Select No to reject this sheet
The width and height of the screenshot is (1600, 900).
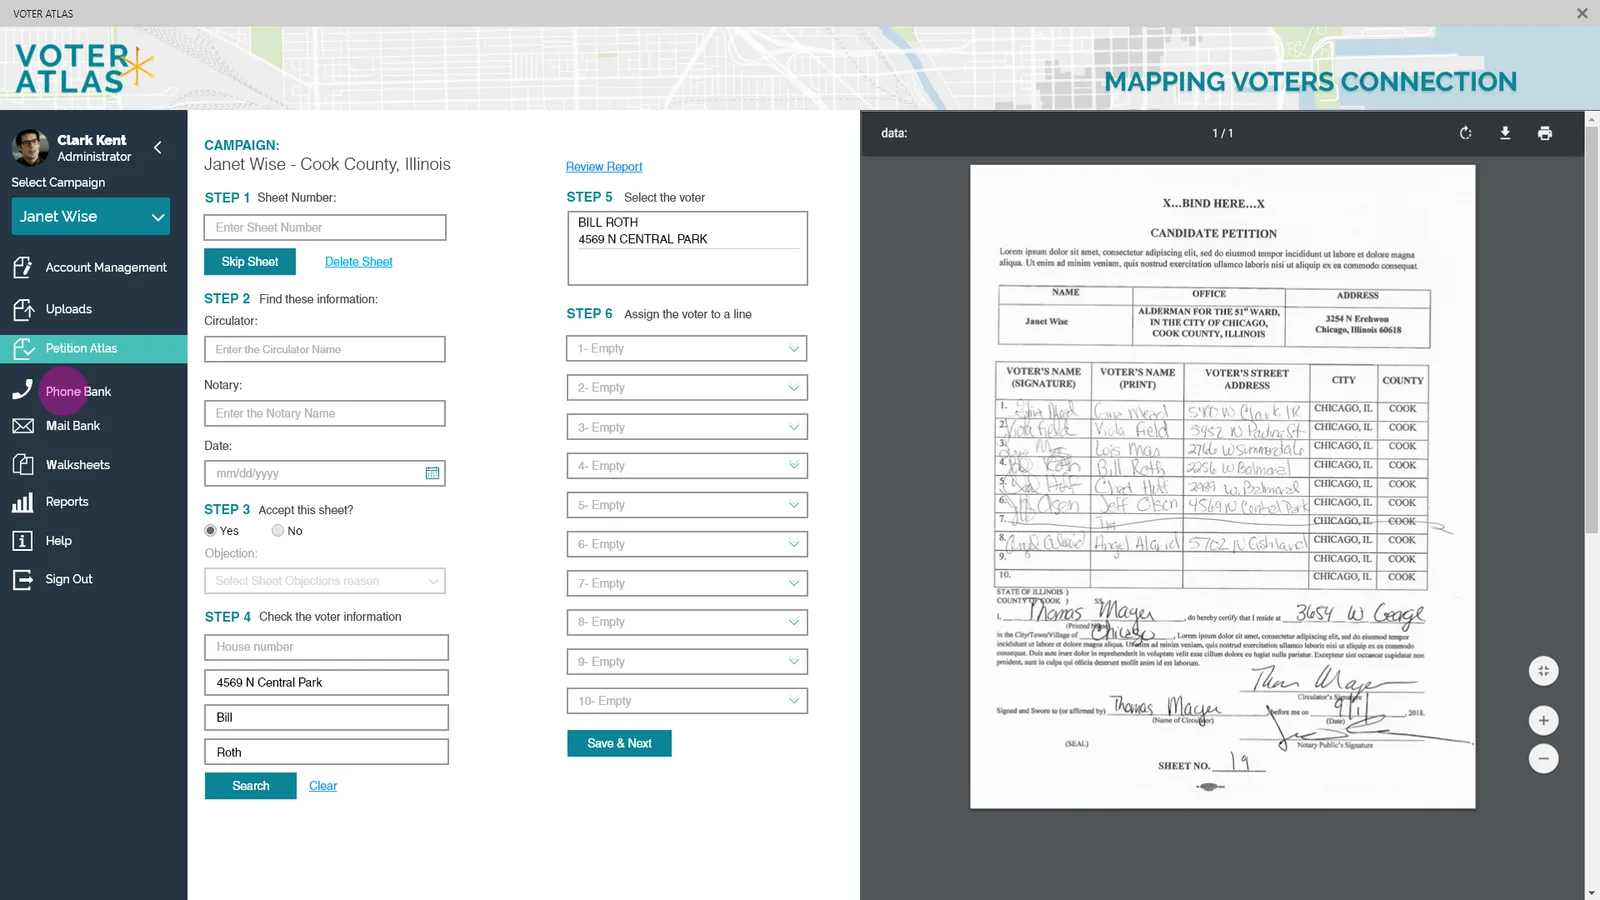(278, 531)
